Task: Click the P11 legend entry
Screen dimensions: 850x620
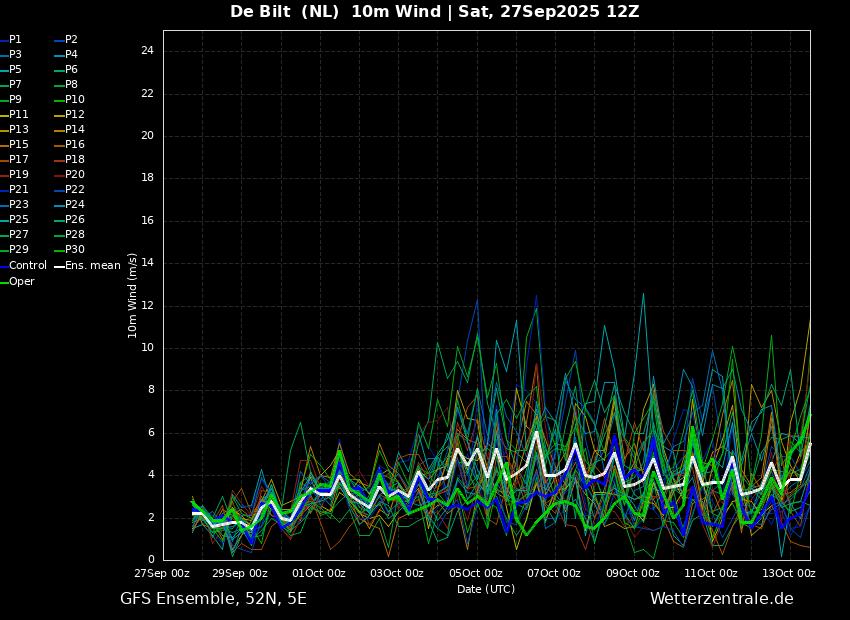Action: (x=15, y=114)
